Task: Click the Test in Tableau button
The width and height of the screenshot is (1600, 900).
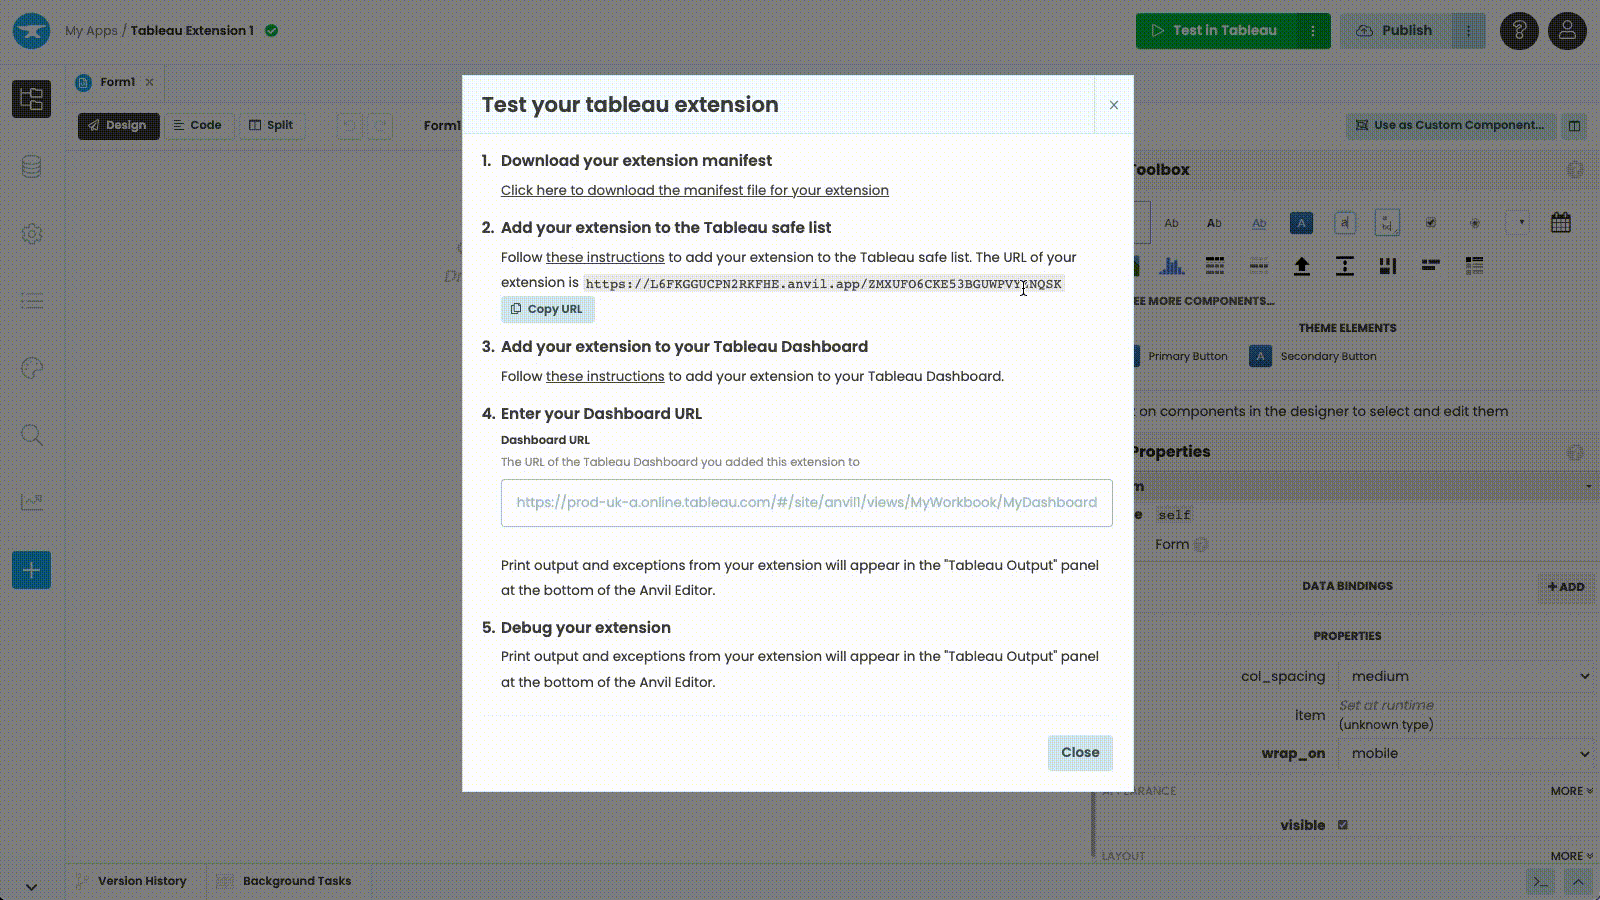Action: pyautogui.click(x=1215, y=31)
